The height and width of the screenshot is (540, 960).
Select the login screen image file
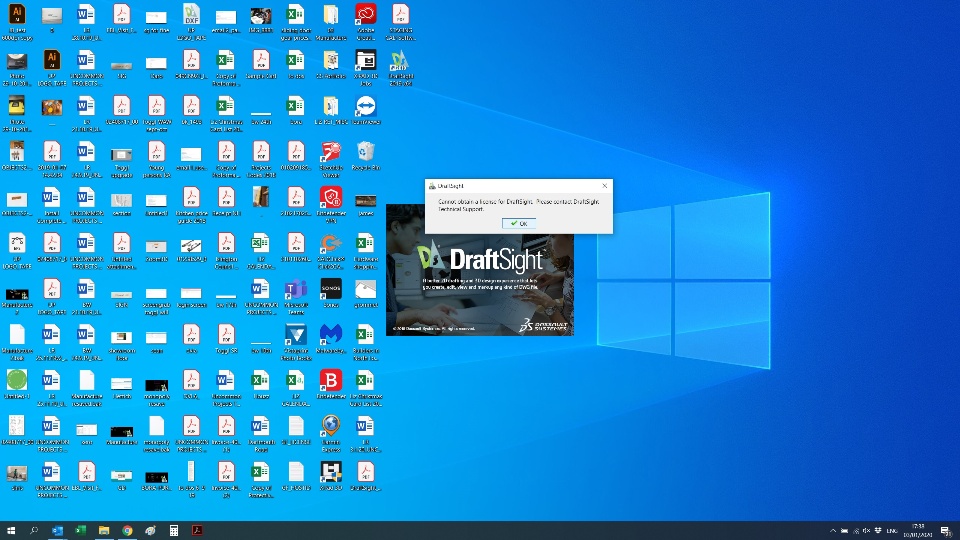191,295
